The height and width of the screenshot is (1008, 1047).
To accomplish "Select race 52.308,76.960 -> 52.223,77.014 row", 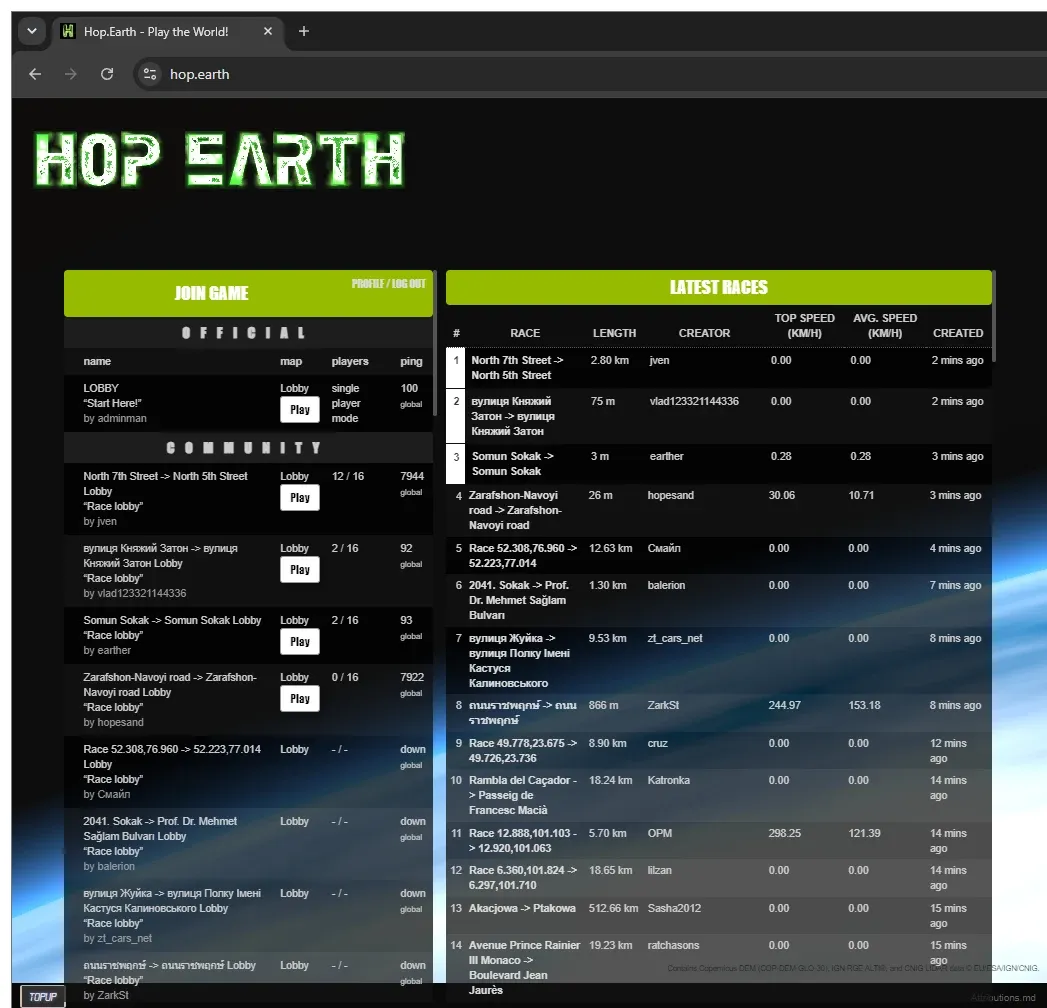I will point(718,555).
